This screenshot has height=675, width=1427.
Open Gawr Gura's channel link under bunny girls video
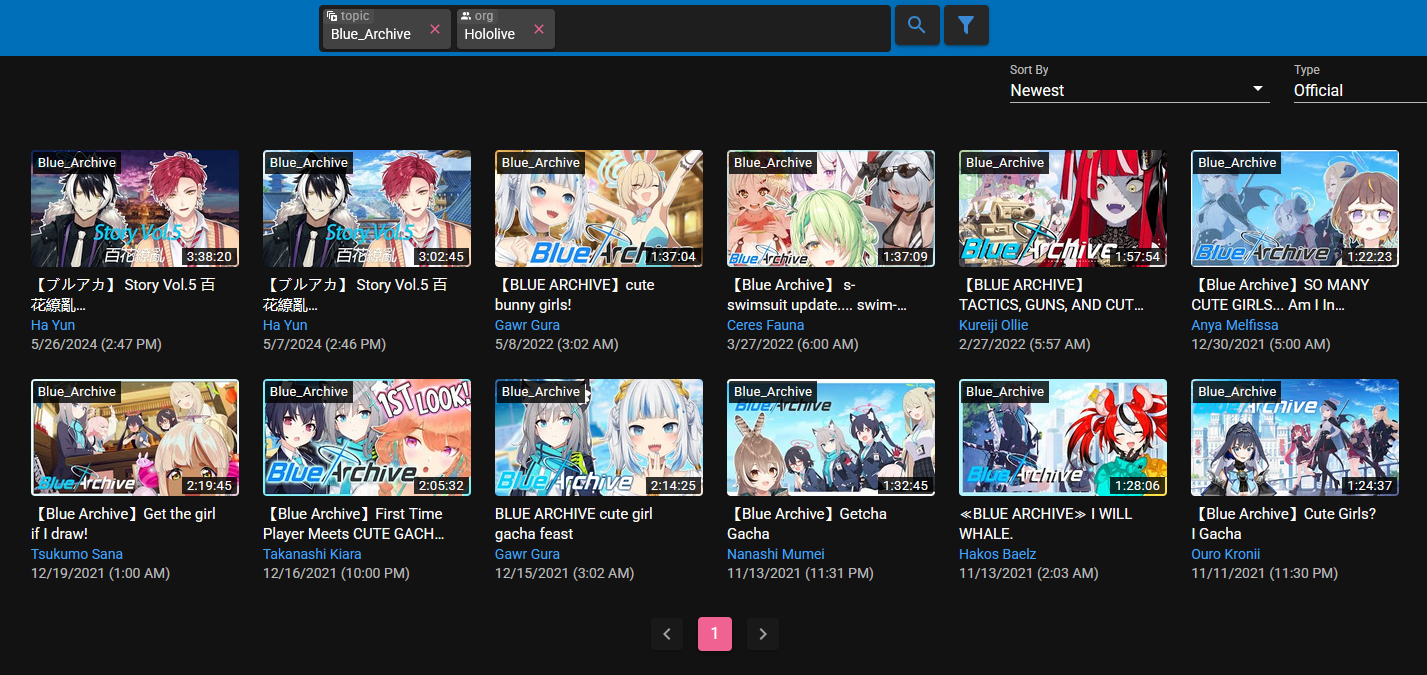527,325
